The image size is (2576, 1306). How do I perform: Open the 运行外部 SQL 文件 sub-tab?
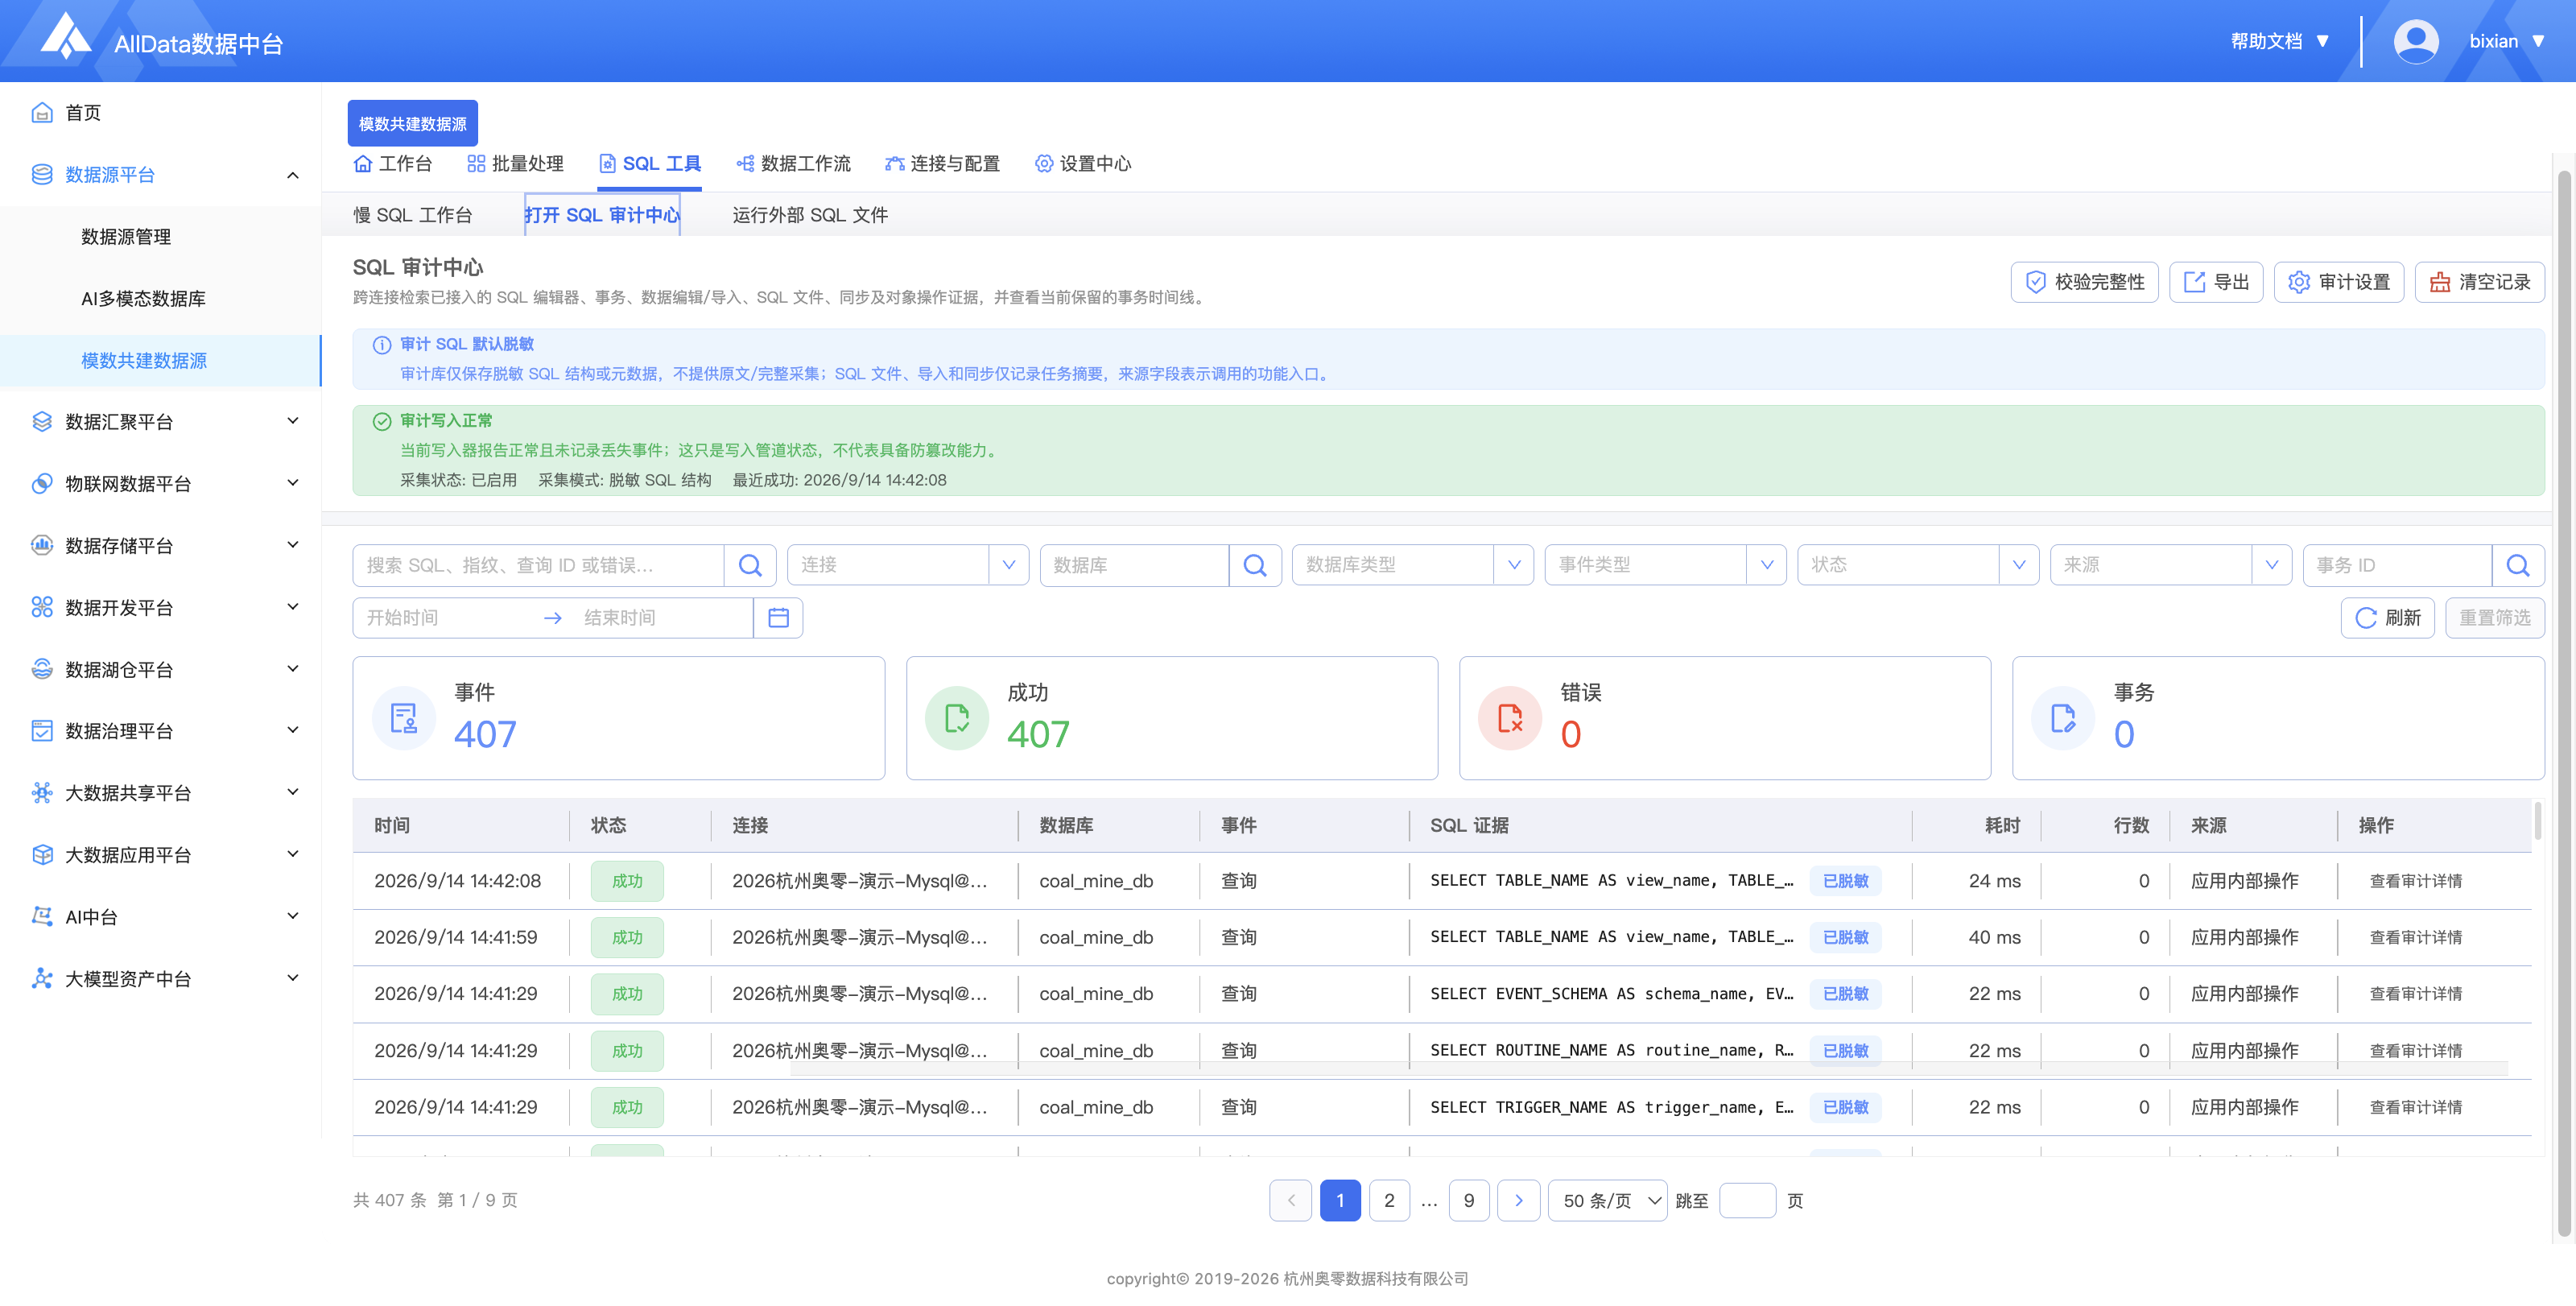point(810,215)
